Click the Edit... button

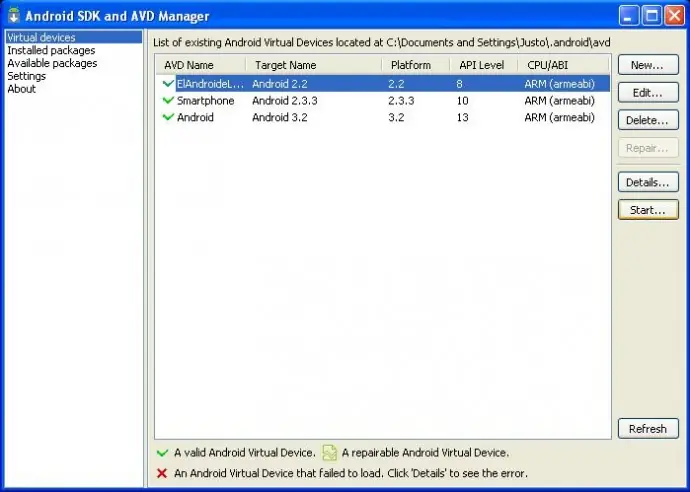click(648, 93)
